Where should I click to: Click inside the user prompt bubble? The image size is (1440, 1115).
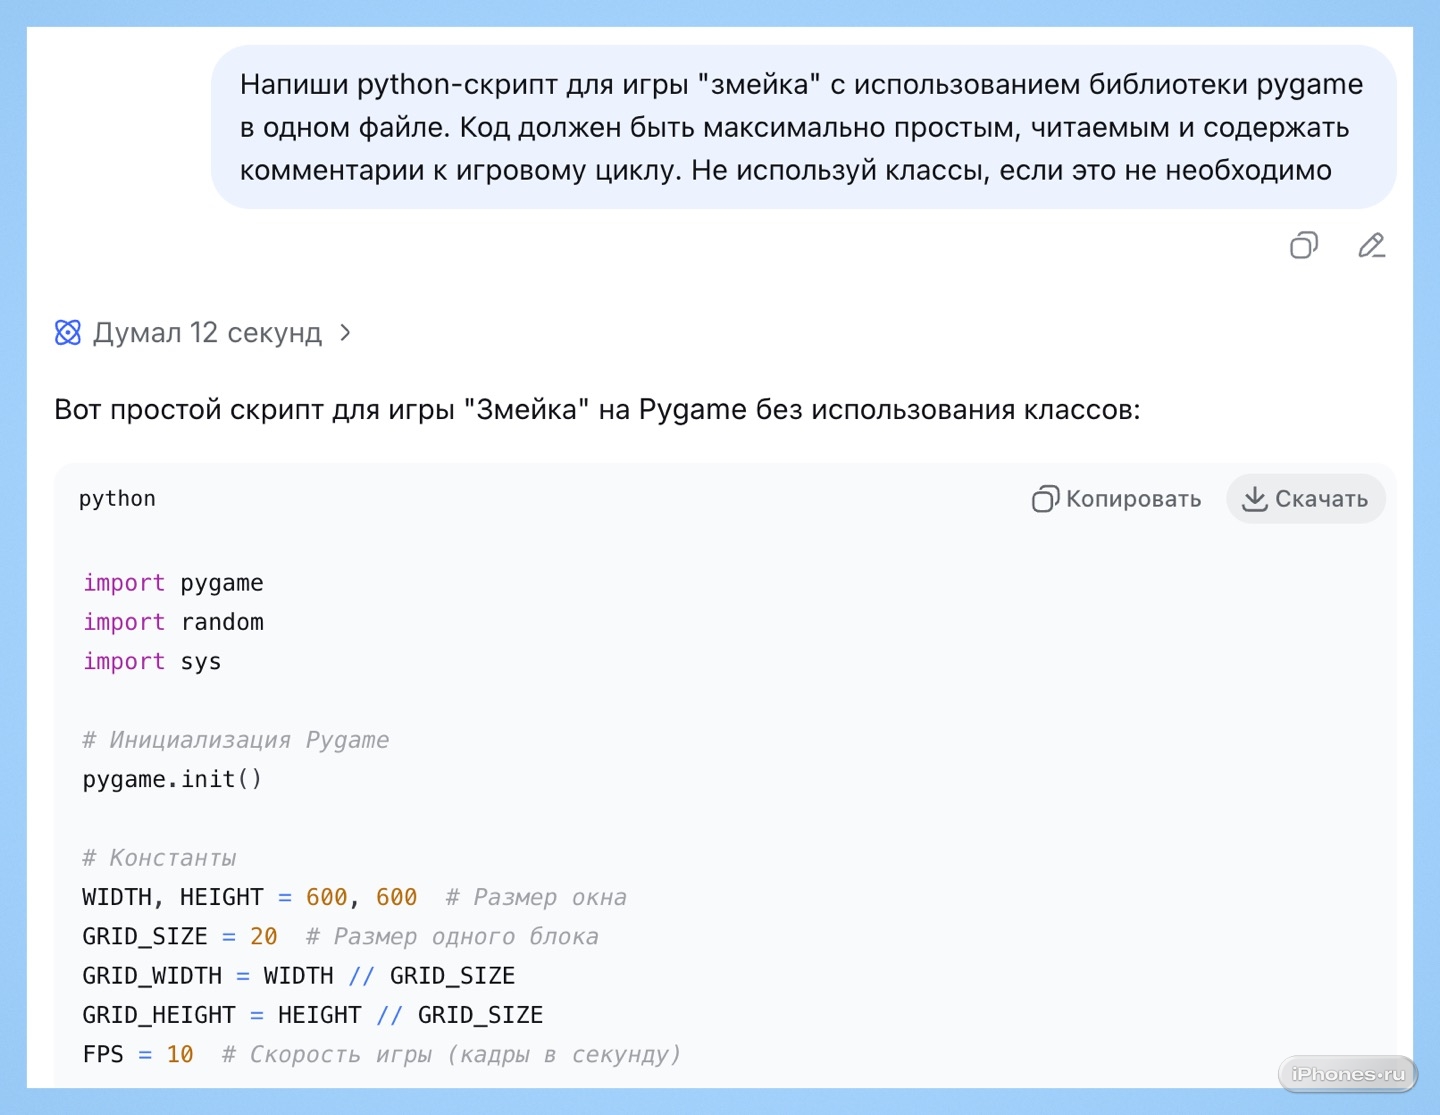tap(800, 127)
